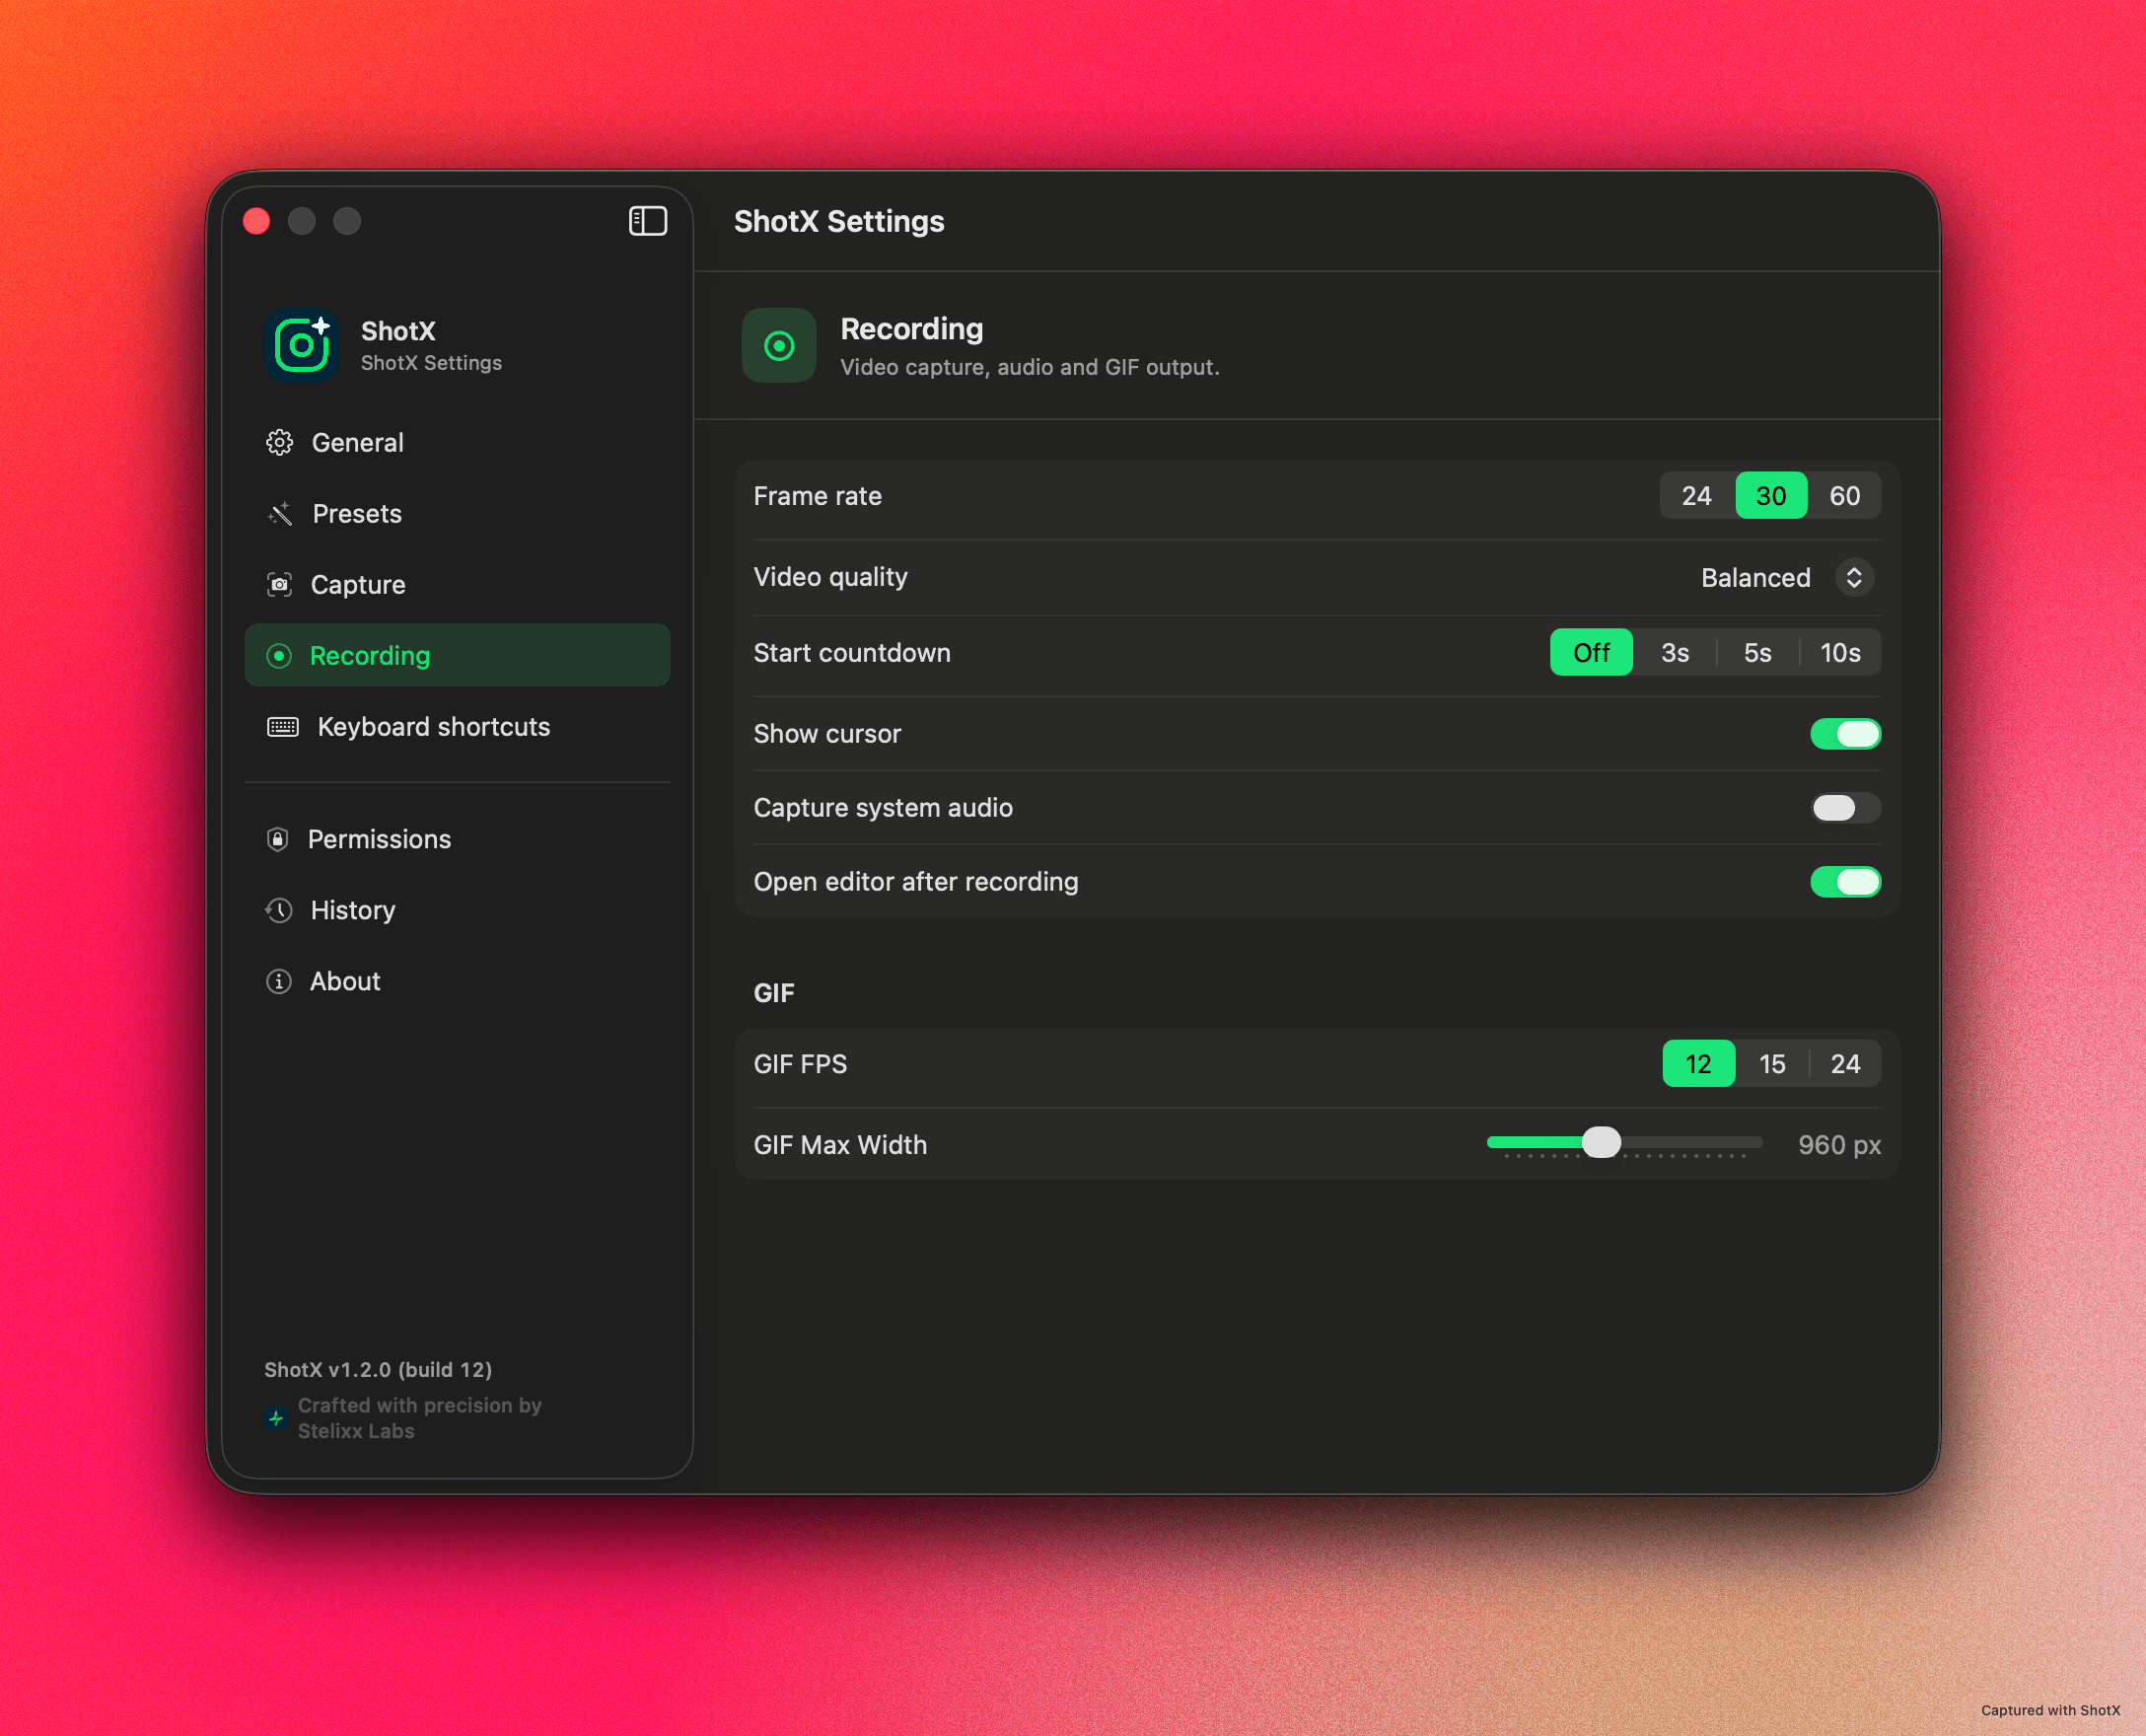Set start countdown to 5s

[1757, 652]
